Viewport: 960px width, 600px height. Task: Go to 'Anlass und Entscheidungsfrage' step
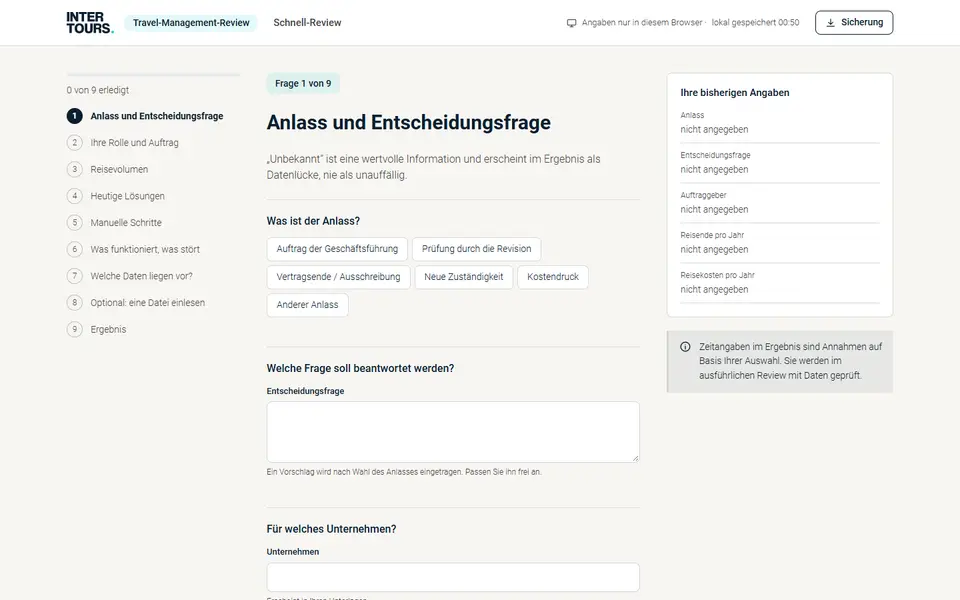[x=157, y=116]
